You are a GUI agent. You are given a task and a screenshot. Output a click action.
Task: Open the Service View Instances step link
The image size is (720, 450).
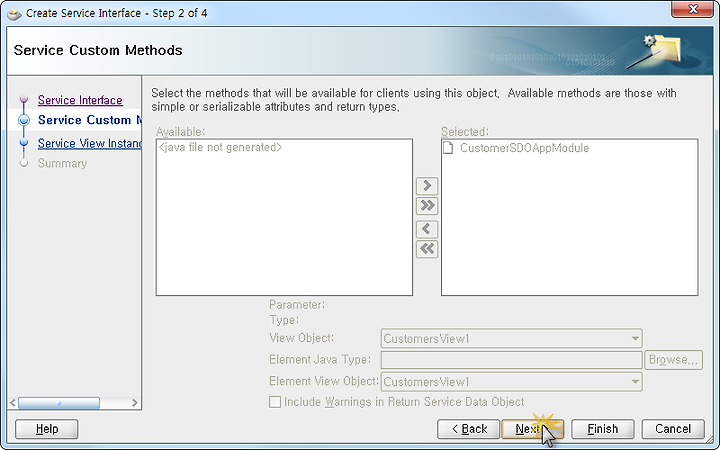tap(90, 143)
